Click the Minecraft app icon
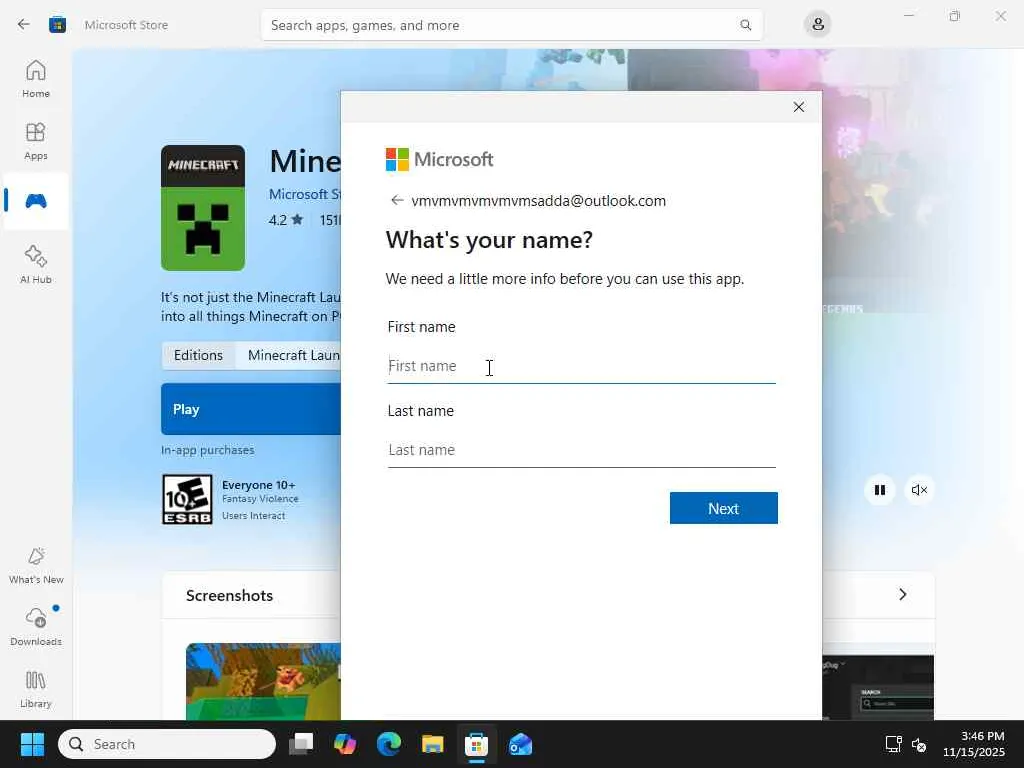This screenshot has height=768, width=1024. (x=203, y=208)
